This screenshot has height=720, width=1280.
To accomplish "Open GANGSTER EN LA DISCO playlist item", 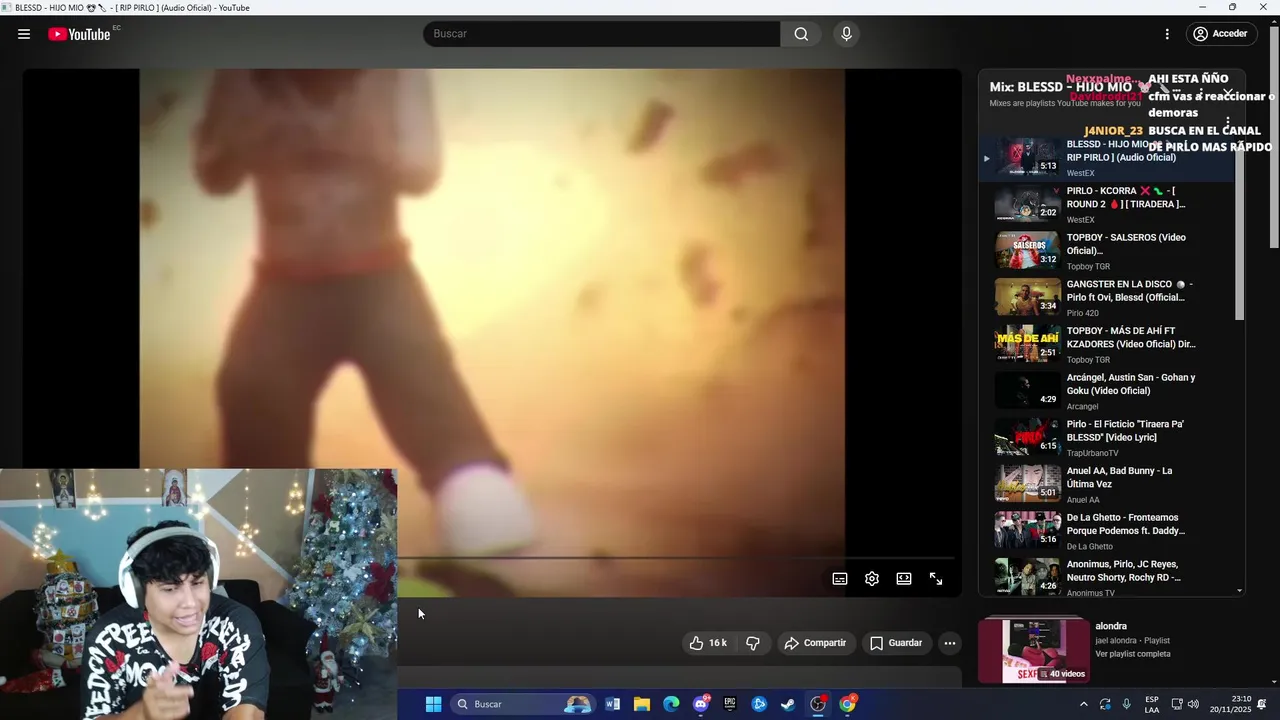I will [1105, 298].
